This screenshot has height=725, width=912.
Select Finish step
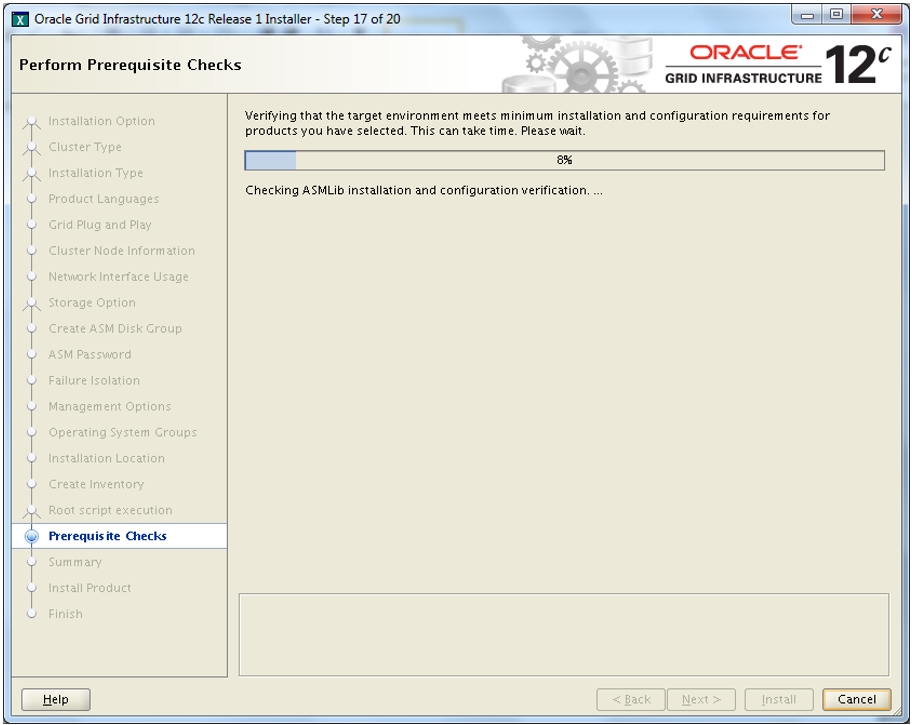65,614
